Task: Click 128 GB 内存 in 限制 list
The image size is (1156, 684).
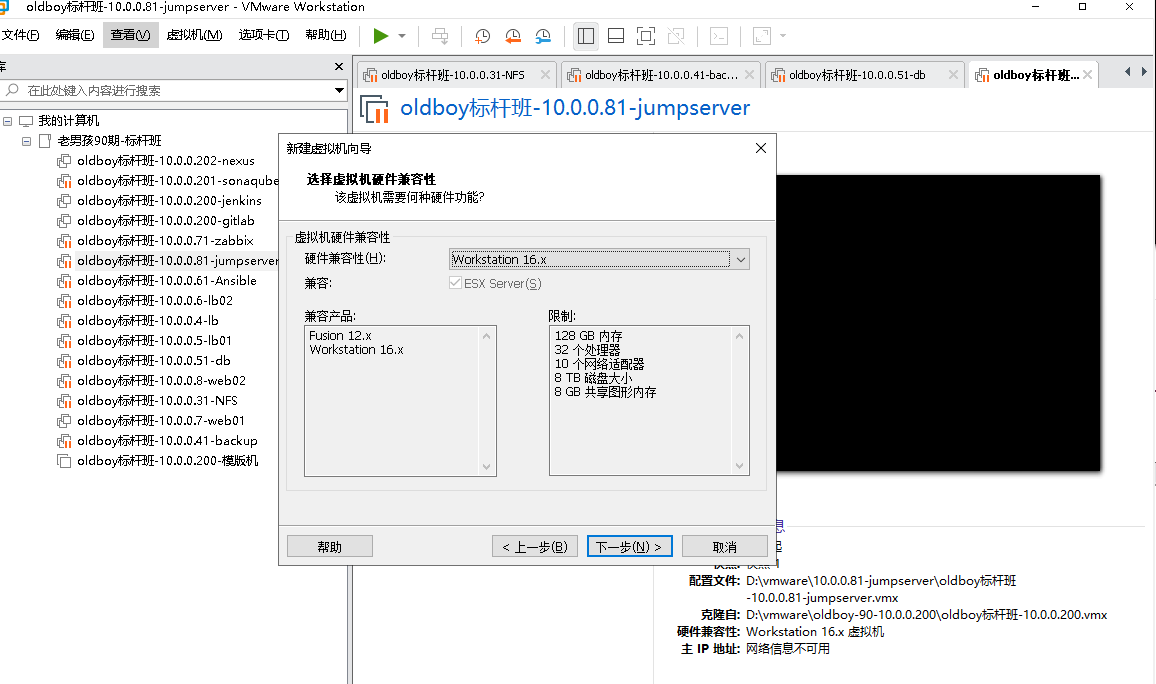Action: pyautogui.click(x=588, y=335)
